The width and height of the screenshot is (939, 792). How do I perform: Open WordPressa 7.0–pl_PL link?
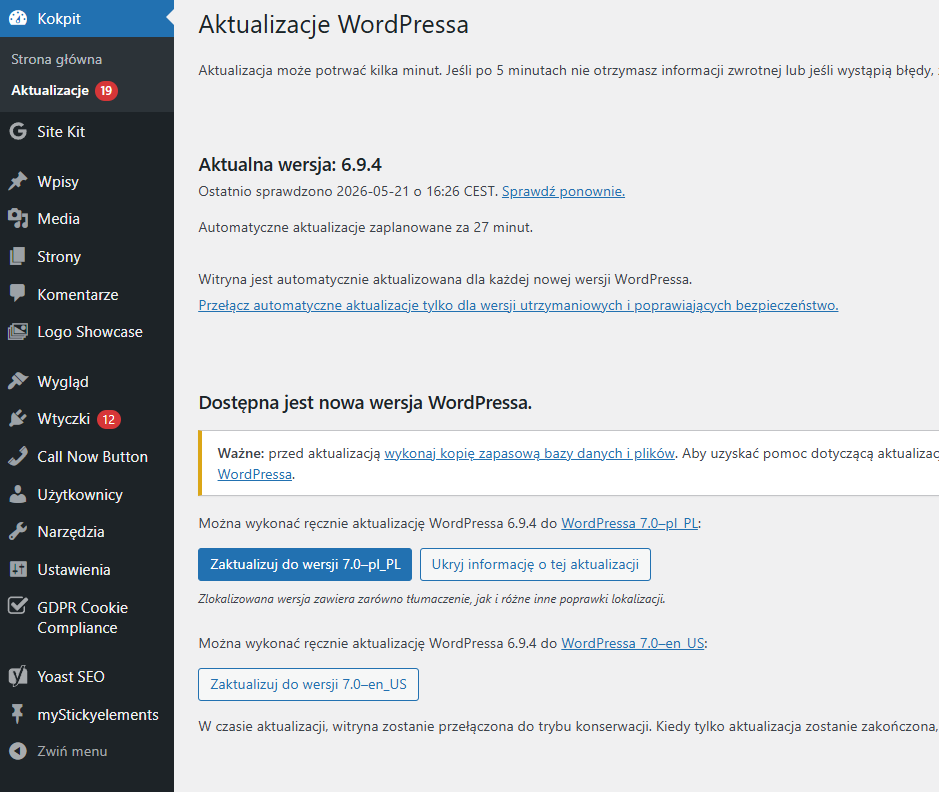[629, 523]
